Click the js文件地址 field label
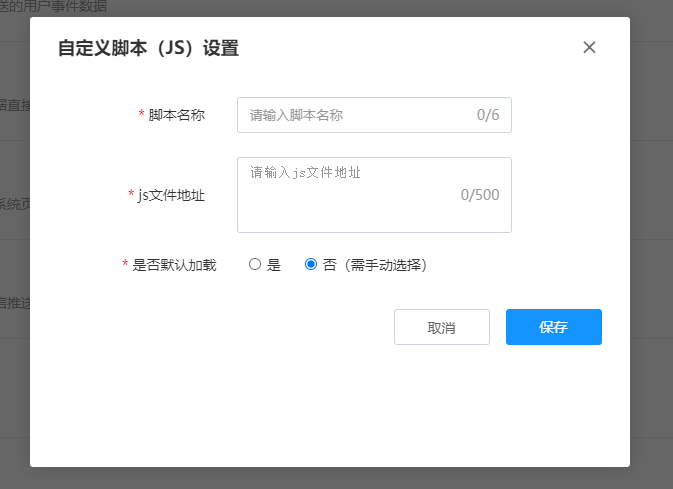This screenshot has width=673, height=489. [x=172, y=195]
